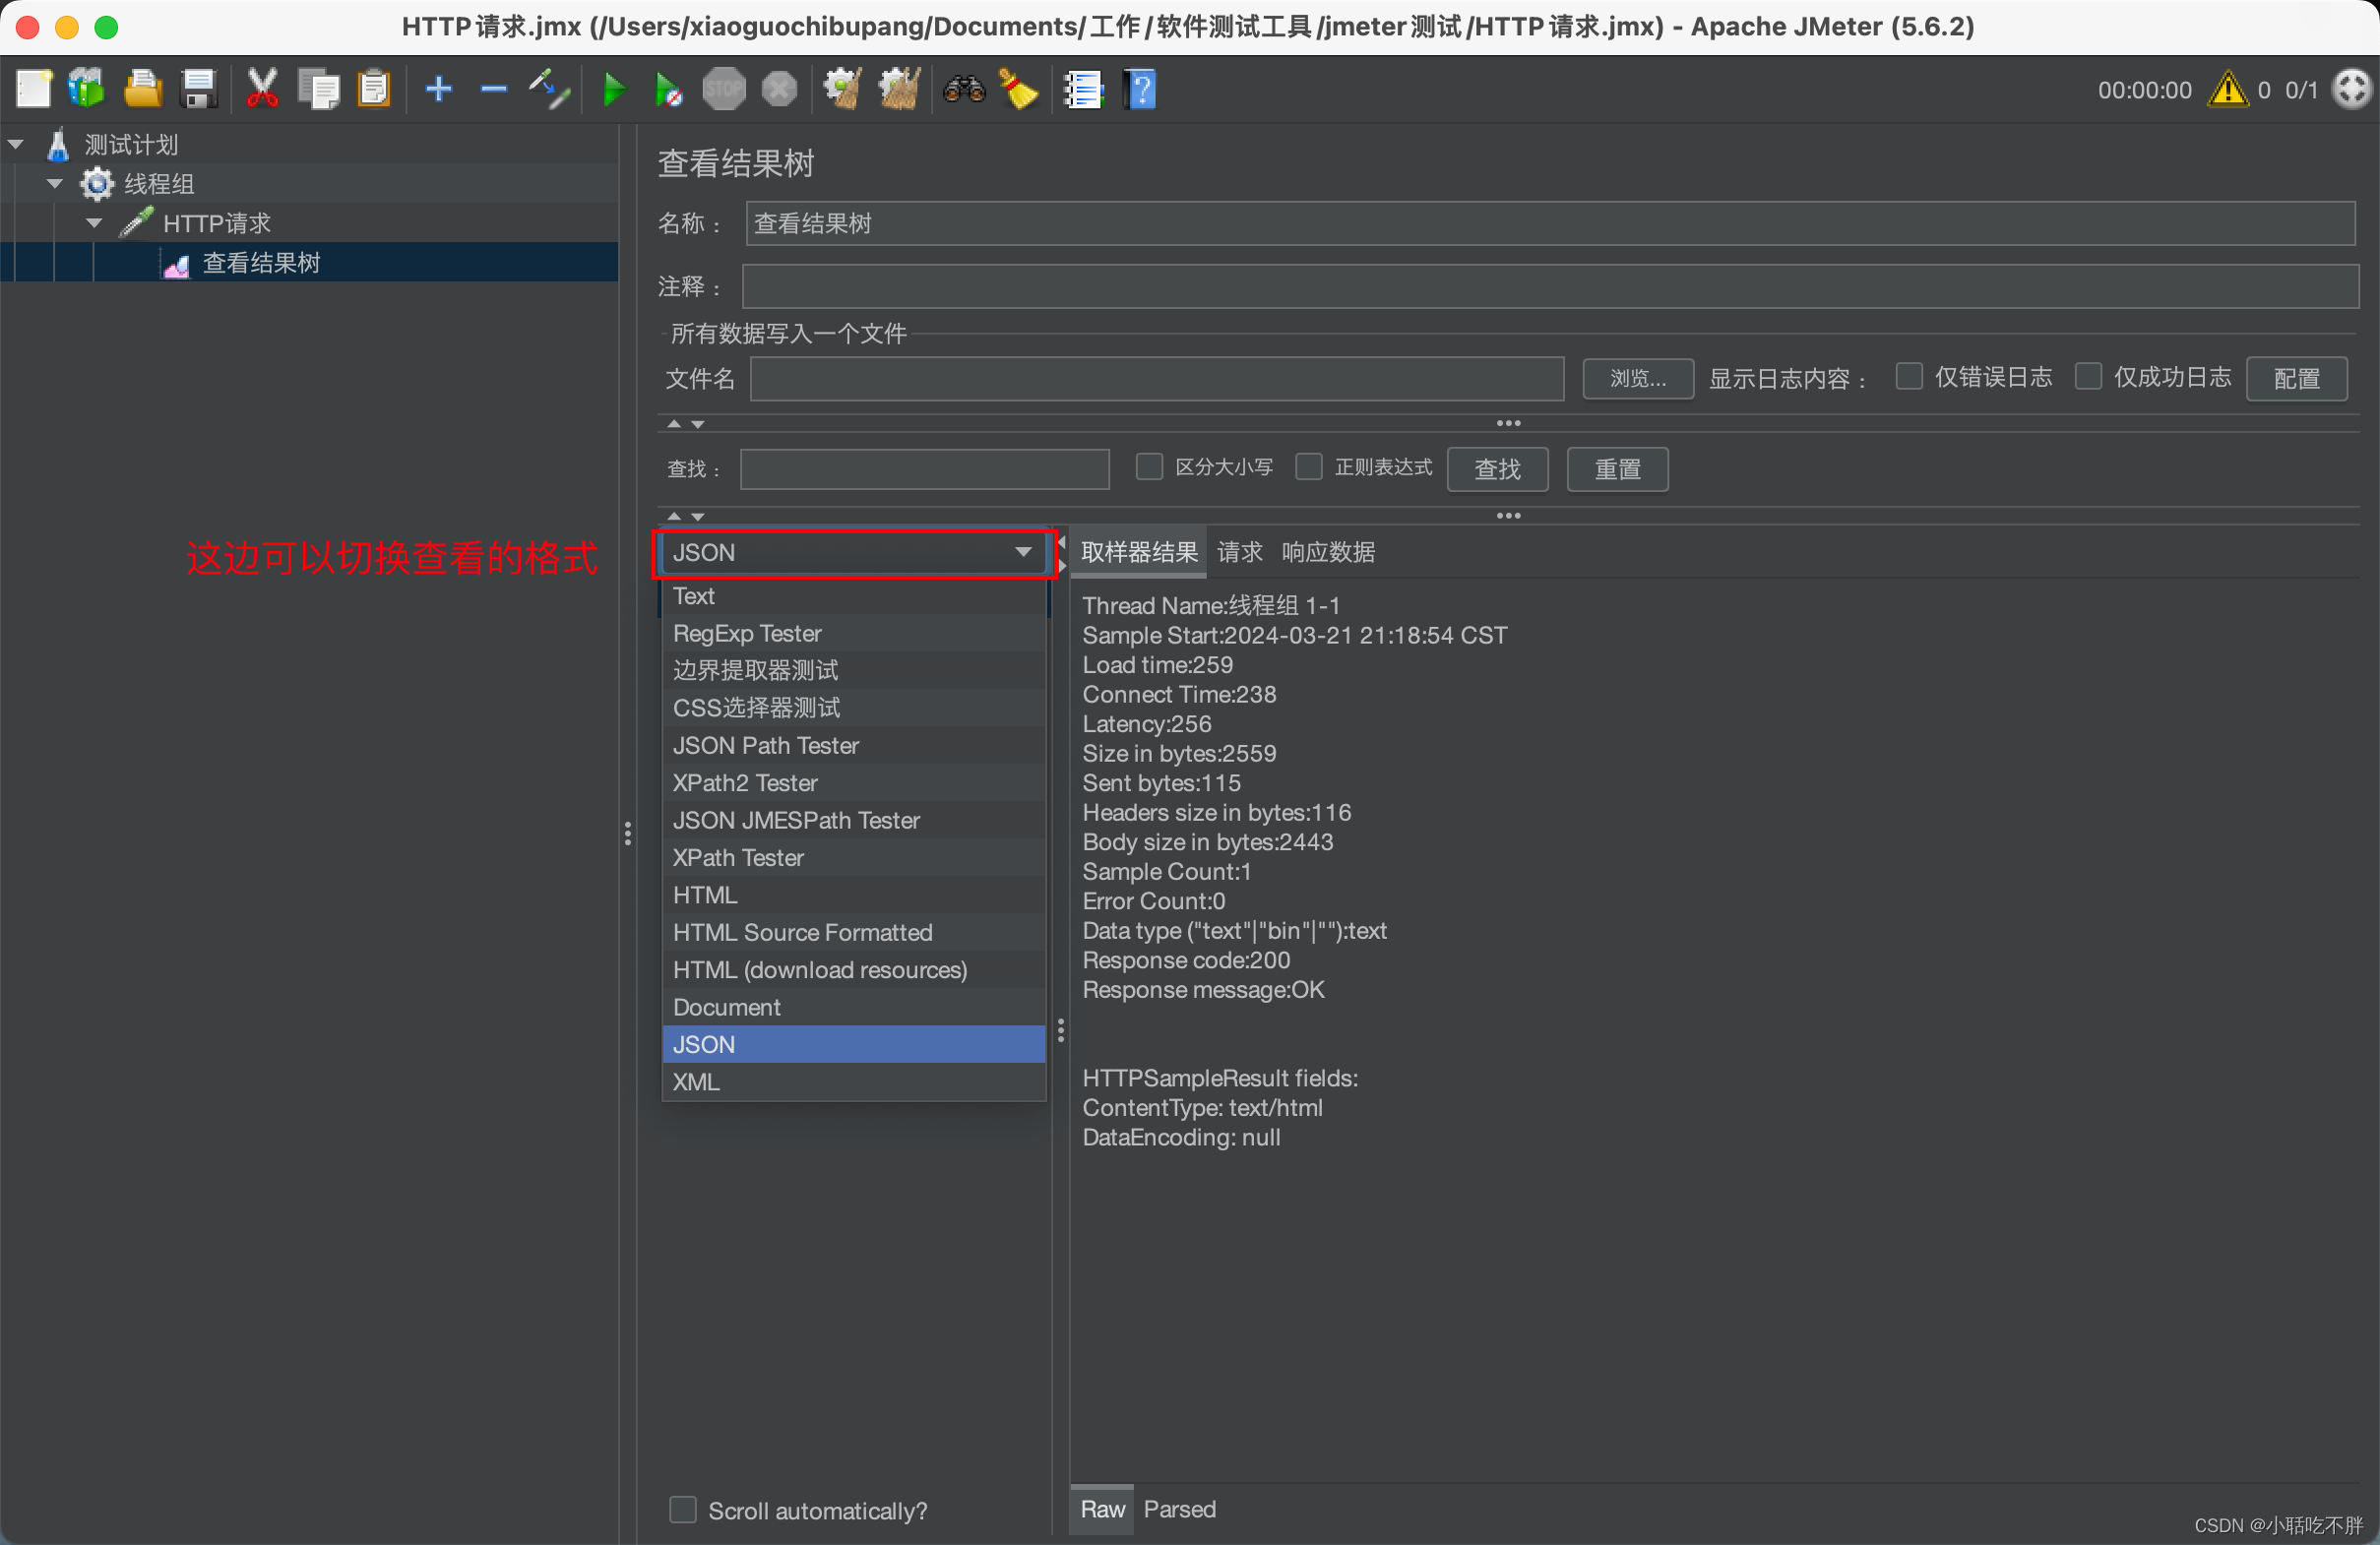The image size is (2380, 1545).
Task: Open the Help question mark icon
Action: pyautogui.click(x=1141, y=90)
